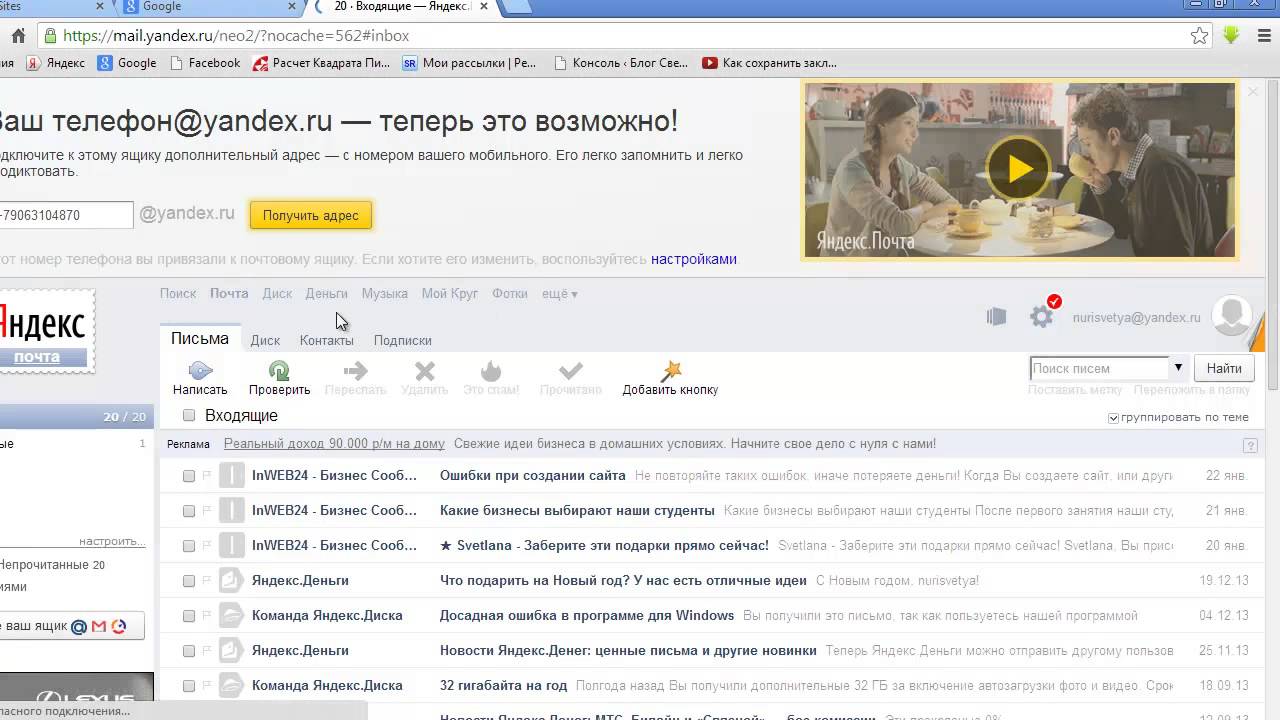Toggle select-all checkbox next to Входящие

(189, 416)
